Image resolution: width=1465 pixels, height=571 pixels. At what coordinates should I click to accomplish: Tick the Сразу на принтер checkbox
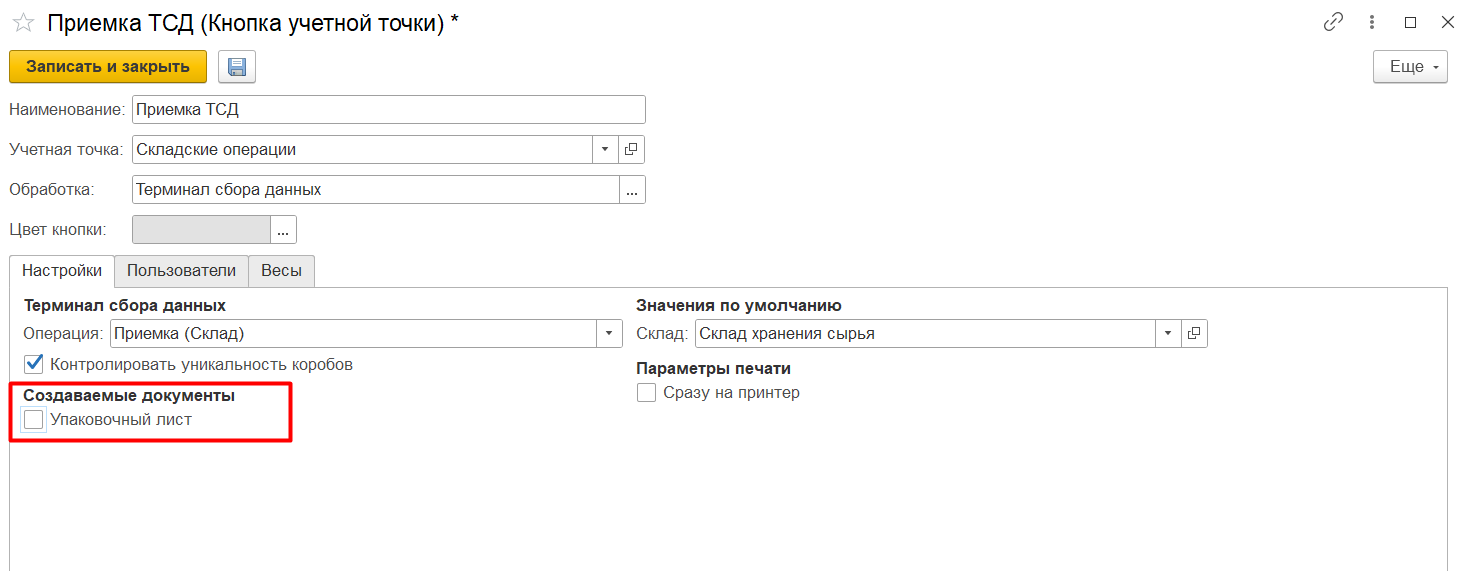[647, 393]
